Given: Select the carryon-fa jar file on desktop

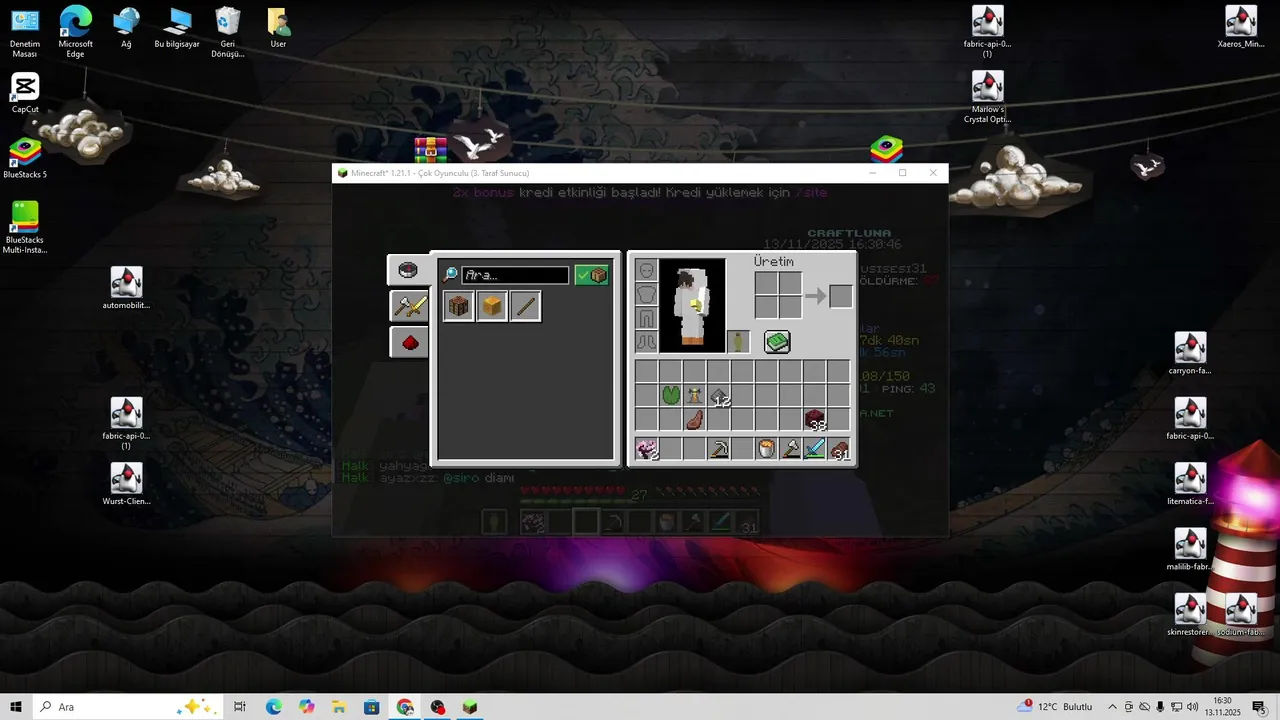Looking at the screenshot, I should [1190, 354].
